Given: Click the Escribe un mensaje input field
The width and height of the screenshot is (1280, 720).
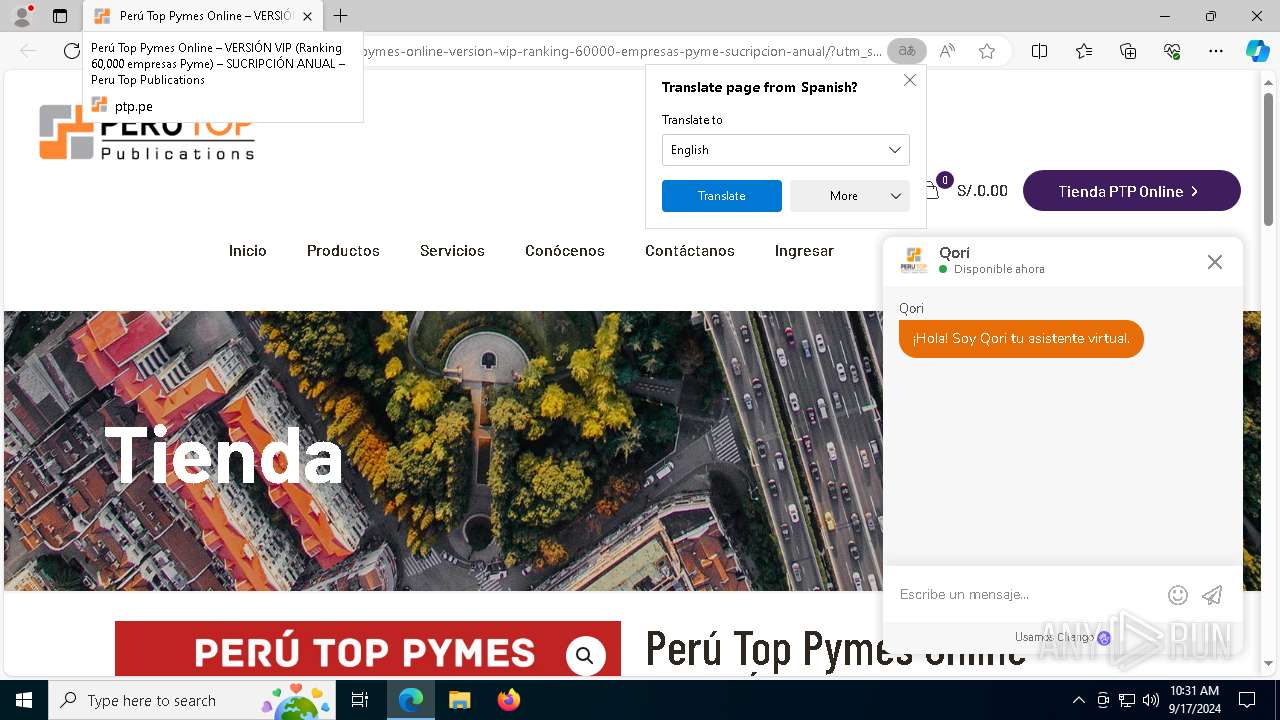Looking at the screenshot, I should pyautogui.click(x=1026, y=595).
